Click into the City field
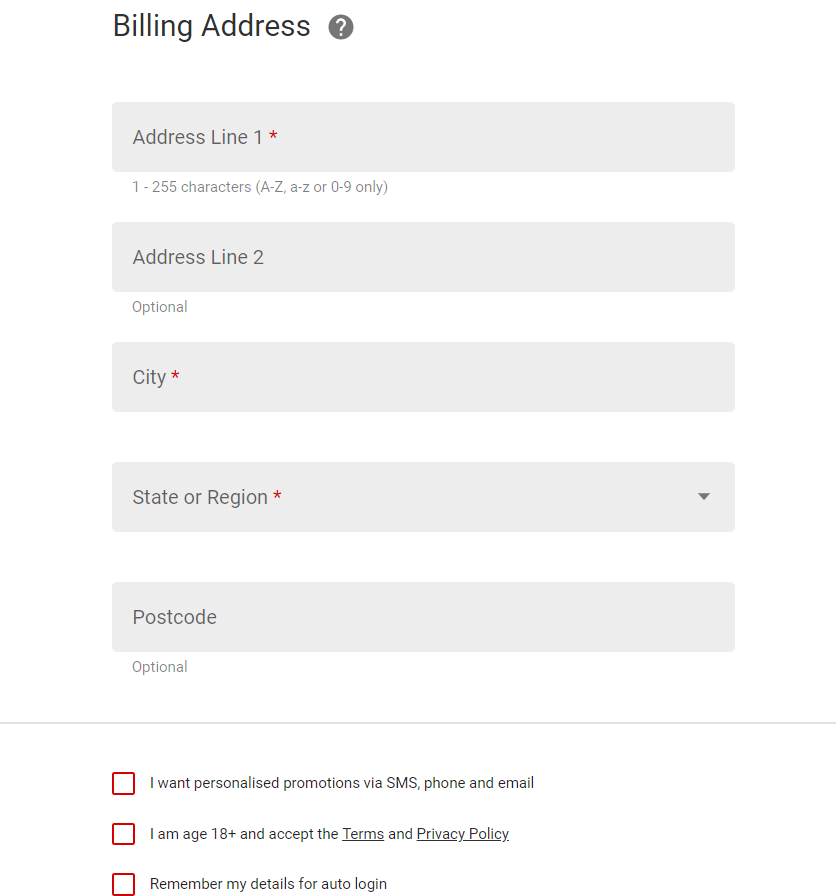Screen dimensions: 836x896 (423, 377)
